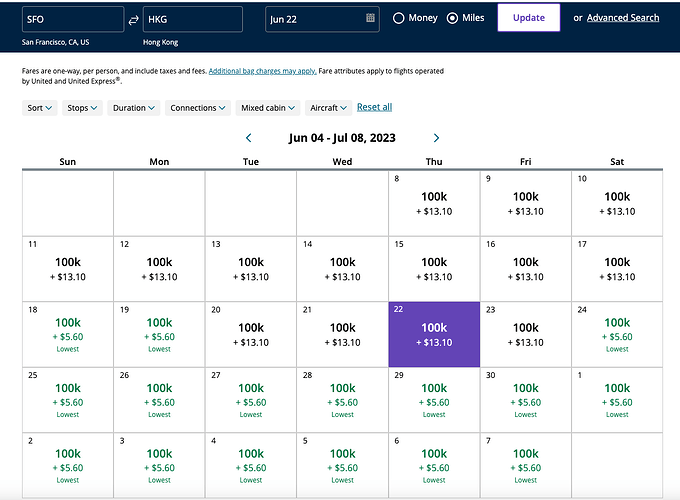
Task: Click the Reset all link
Action: 374,107
